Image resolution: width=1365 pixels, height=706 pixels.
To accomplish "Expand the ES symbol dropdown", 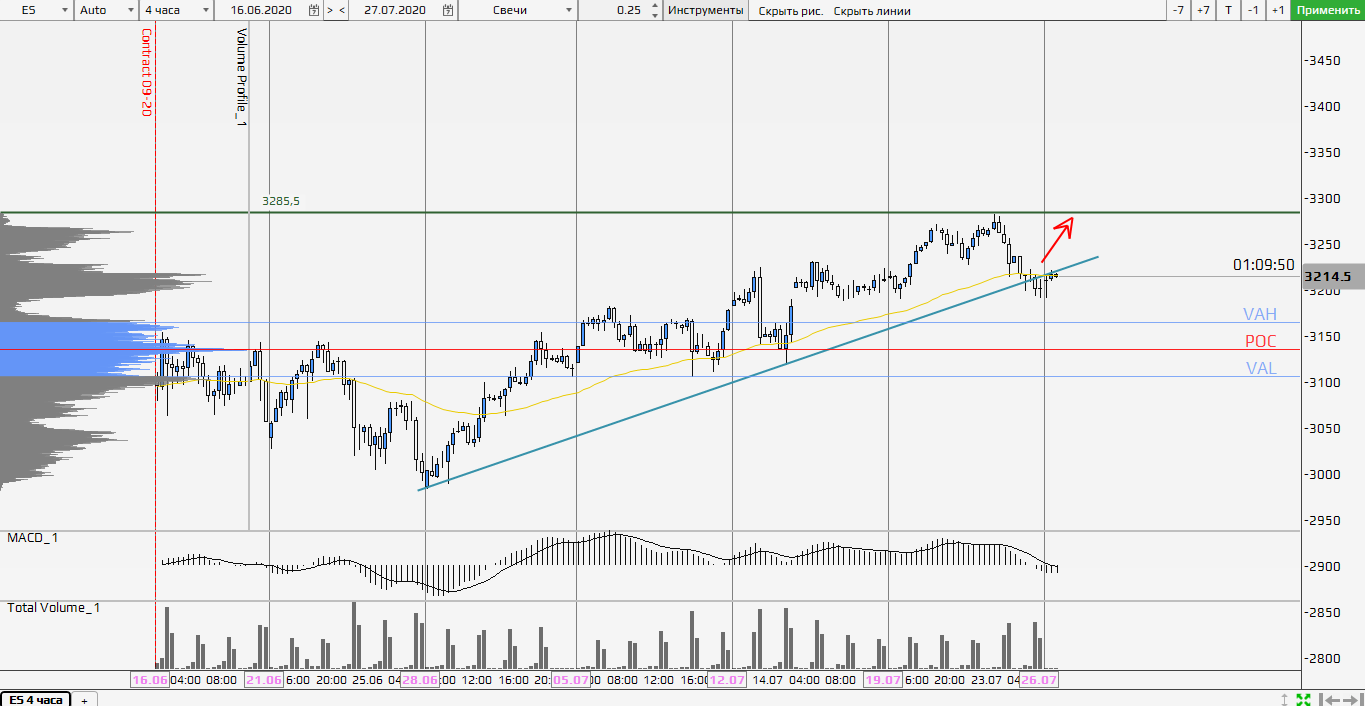I will point(64,10).
